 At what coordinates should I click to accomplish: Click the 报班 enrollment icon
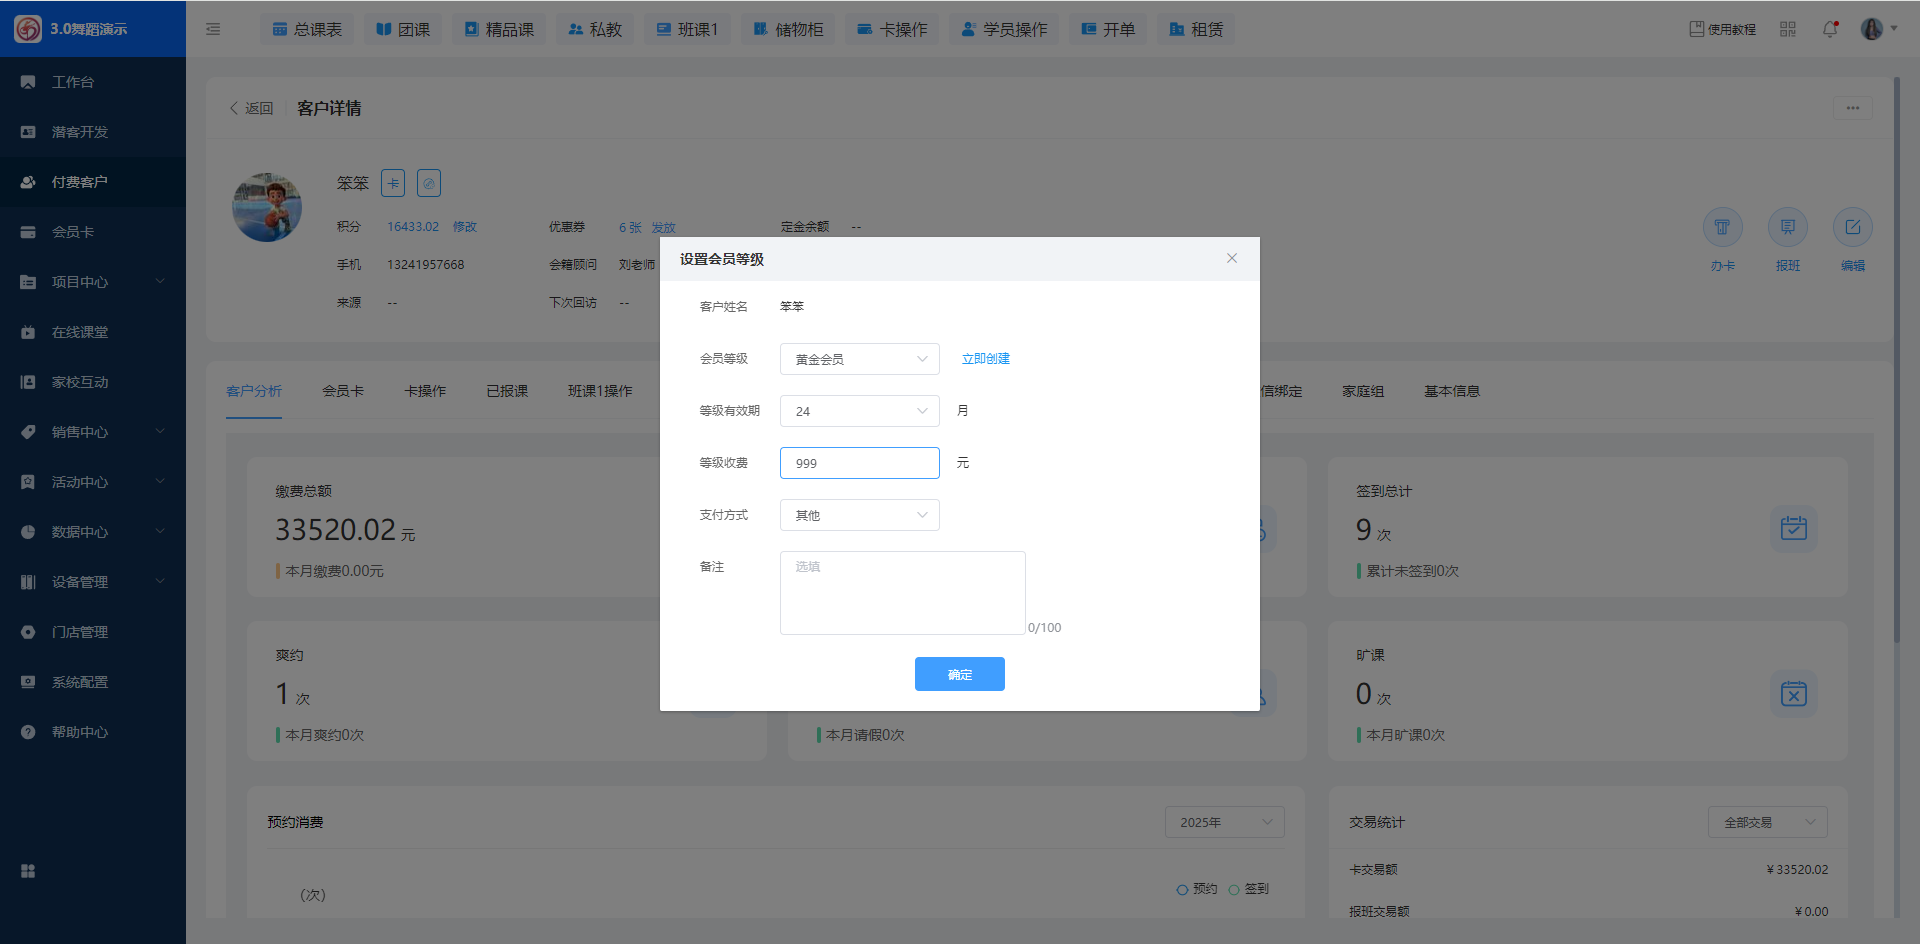tap(1787, 228)
